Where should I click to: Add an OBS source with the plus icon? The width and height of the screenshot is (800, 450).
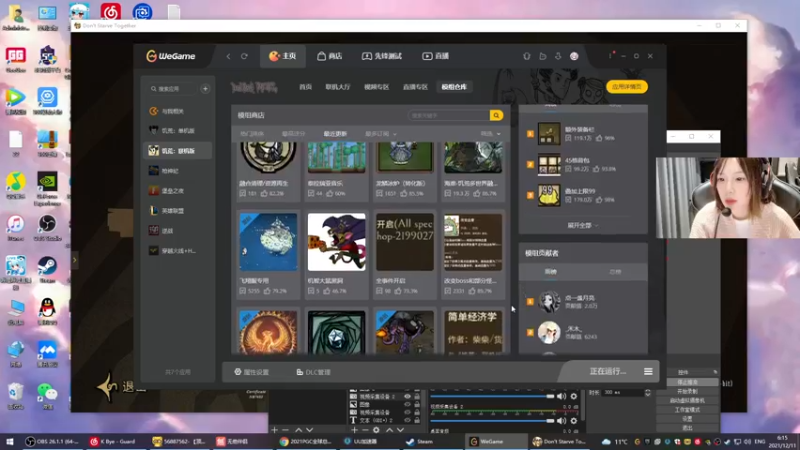pyautogui.click(x=354, y=430)
